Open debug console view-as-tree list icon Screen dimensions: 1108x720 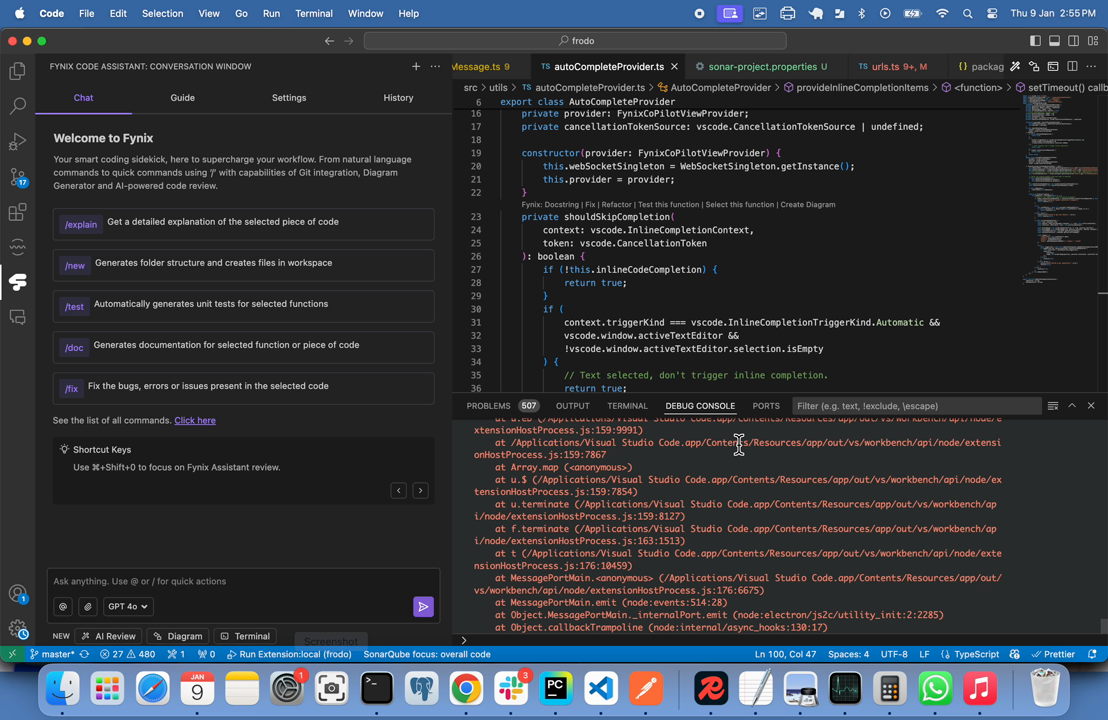pos(1053,406)
